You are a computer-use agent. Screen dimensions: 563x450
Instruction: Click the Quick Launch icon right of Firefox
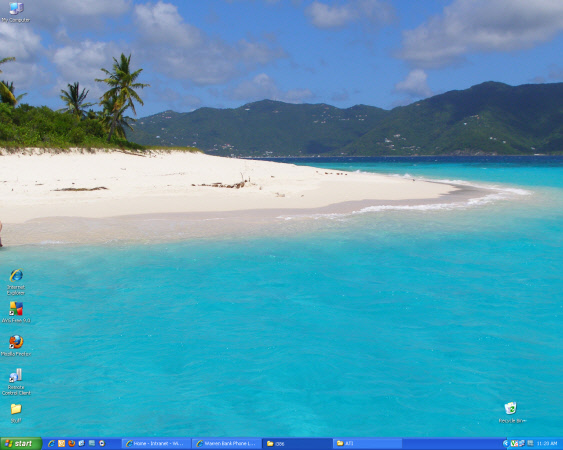click(82, 444)
